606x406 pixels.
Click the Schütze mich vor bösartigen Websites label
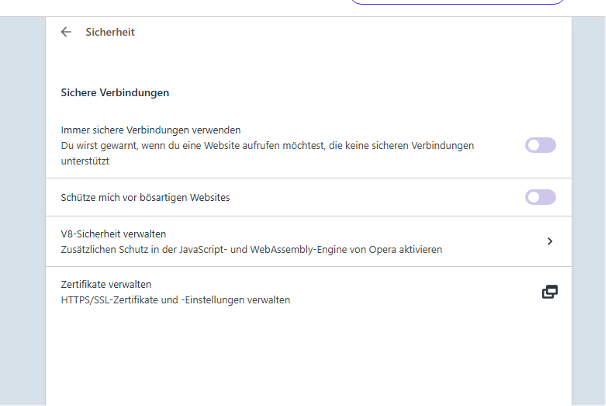coord(146,197)
